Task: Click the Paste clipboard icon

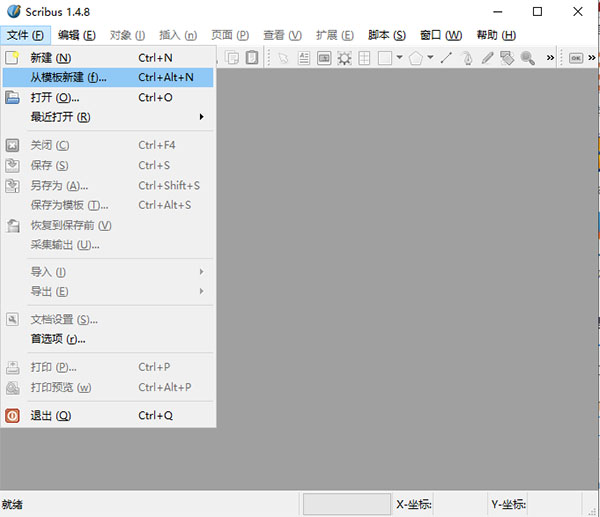Action: [x=252, y=58]
